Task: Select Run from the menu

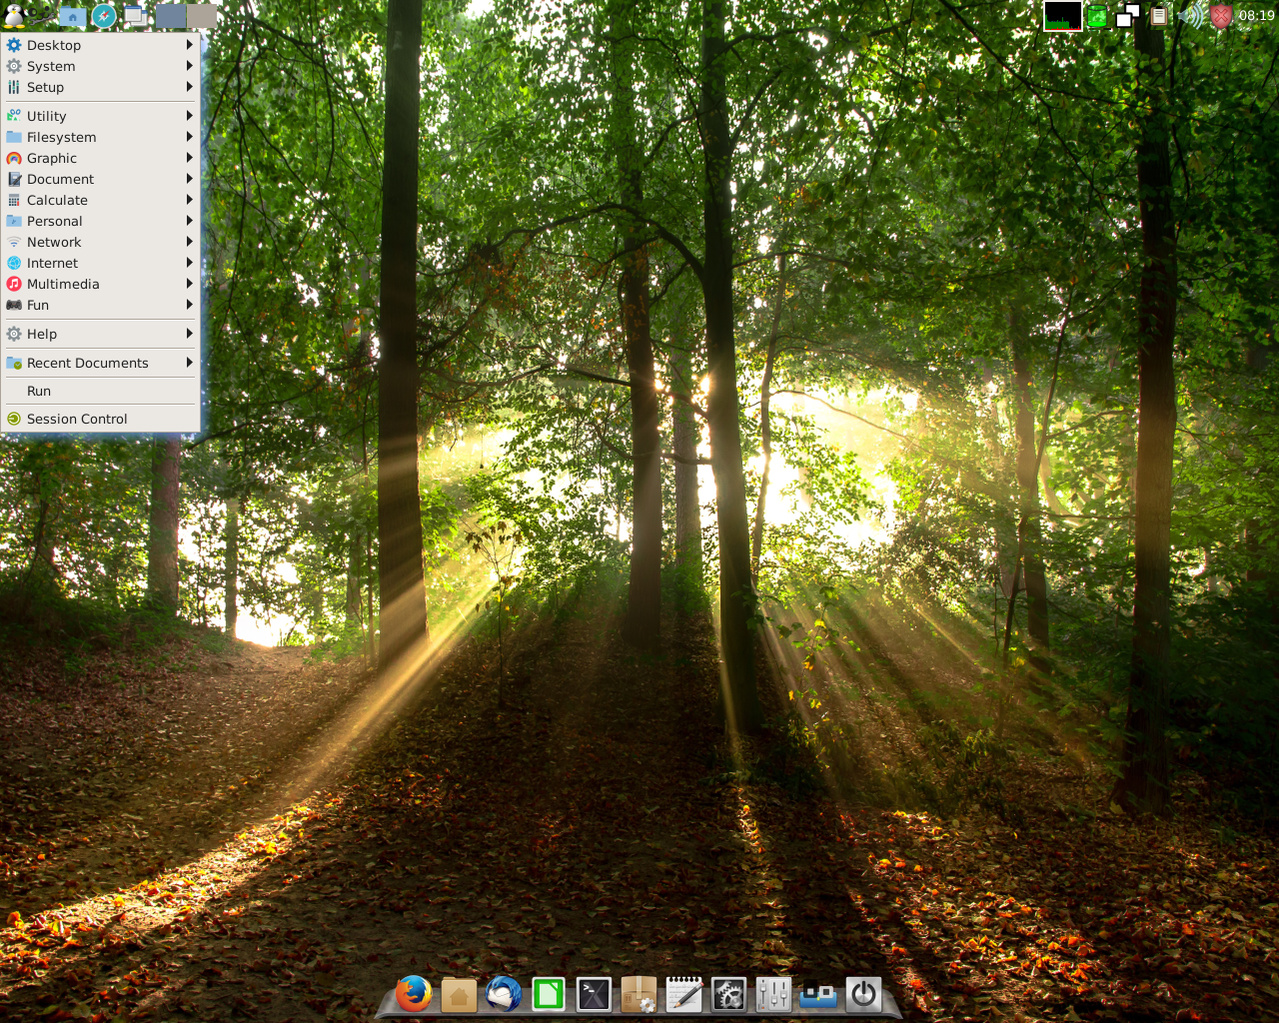Action: click(100, 391)
